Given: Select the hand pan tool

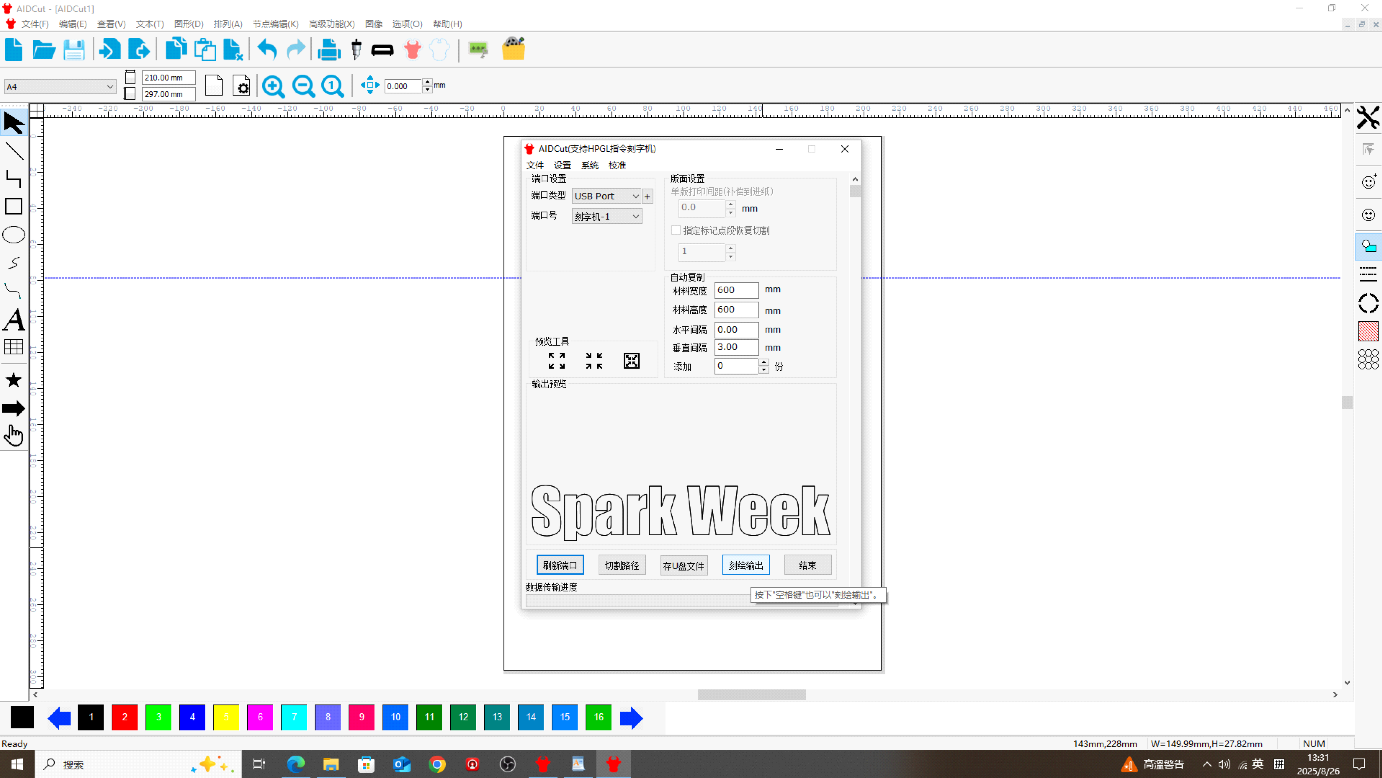Looking at the screenshot, I should pos(14,435).
